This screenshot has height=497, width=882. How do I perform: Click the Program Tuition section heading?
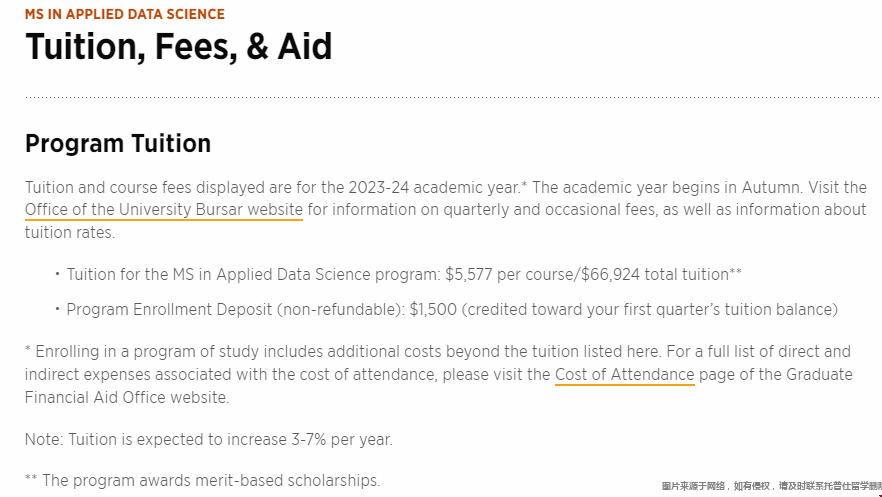click(118, 143)
